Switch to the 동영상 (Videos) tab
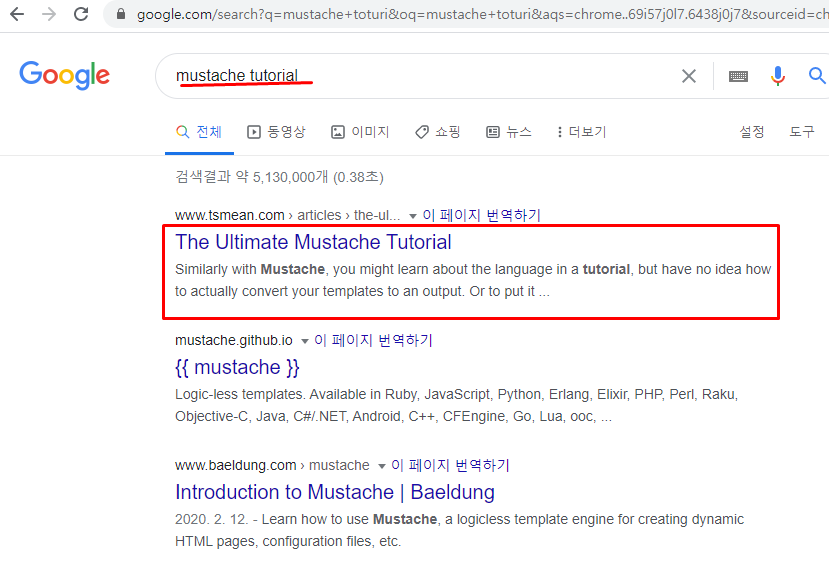The width and height of the screenshot is (829, 564). click(277, 132)
